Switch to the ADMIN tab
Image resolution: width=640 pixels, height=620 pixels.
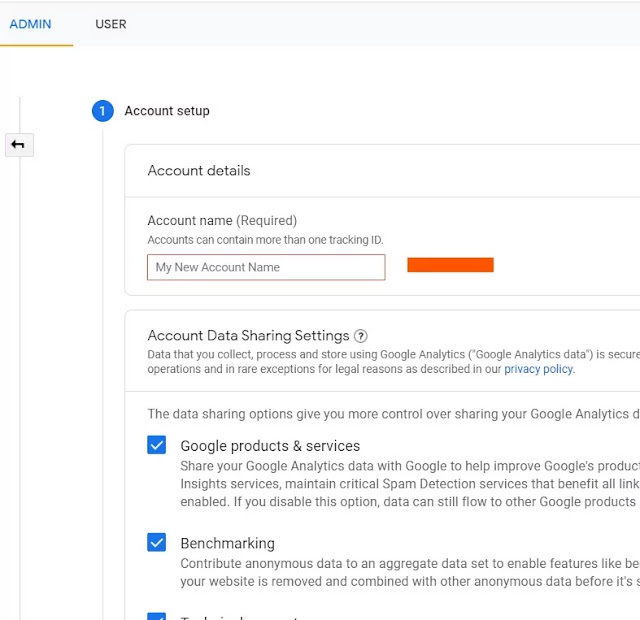tap(30, 24)
